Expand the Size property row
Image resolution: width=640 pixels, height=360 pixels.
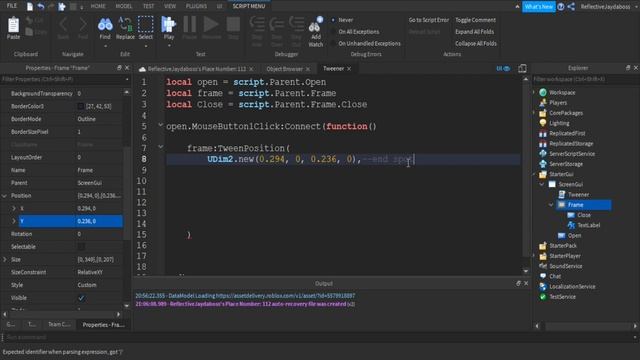click(4, 260)
